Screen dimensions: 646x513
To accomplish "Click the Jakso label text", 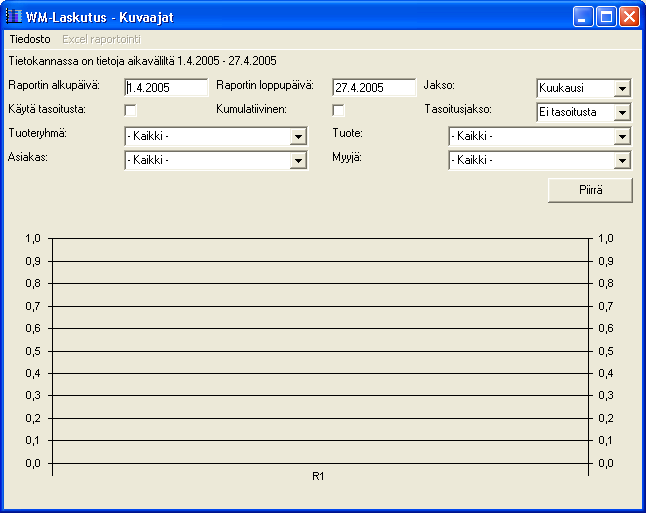I will click(x=439, y=85).
